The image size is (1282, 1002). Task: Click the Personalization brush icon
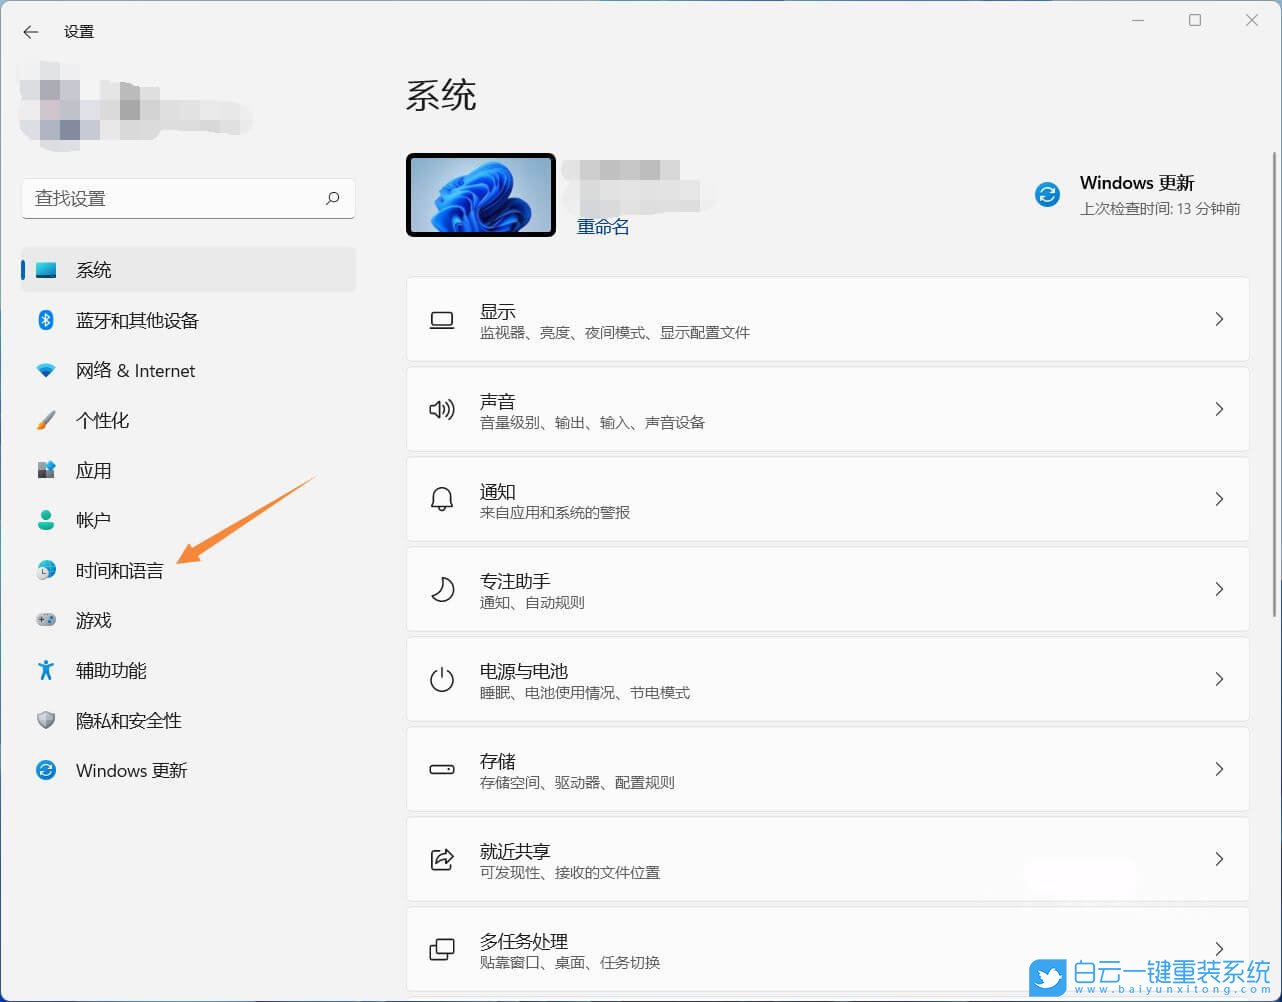(46, 420)
